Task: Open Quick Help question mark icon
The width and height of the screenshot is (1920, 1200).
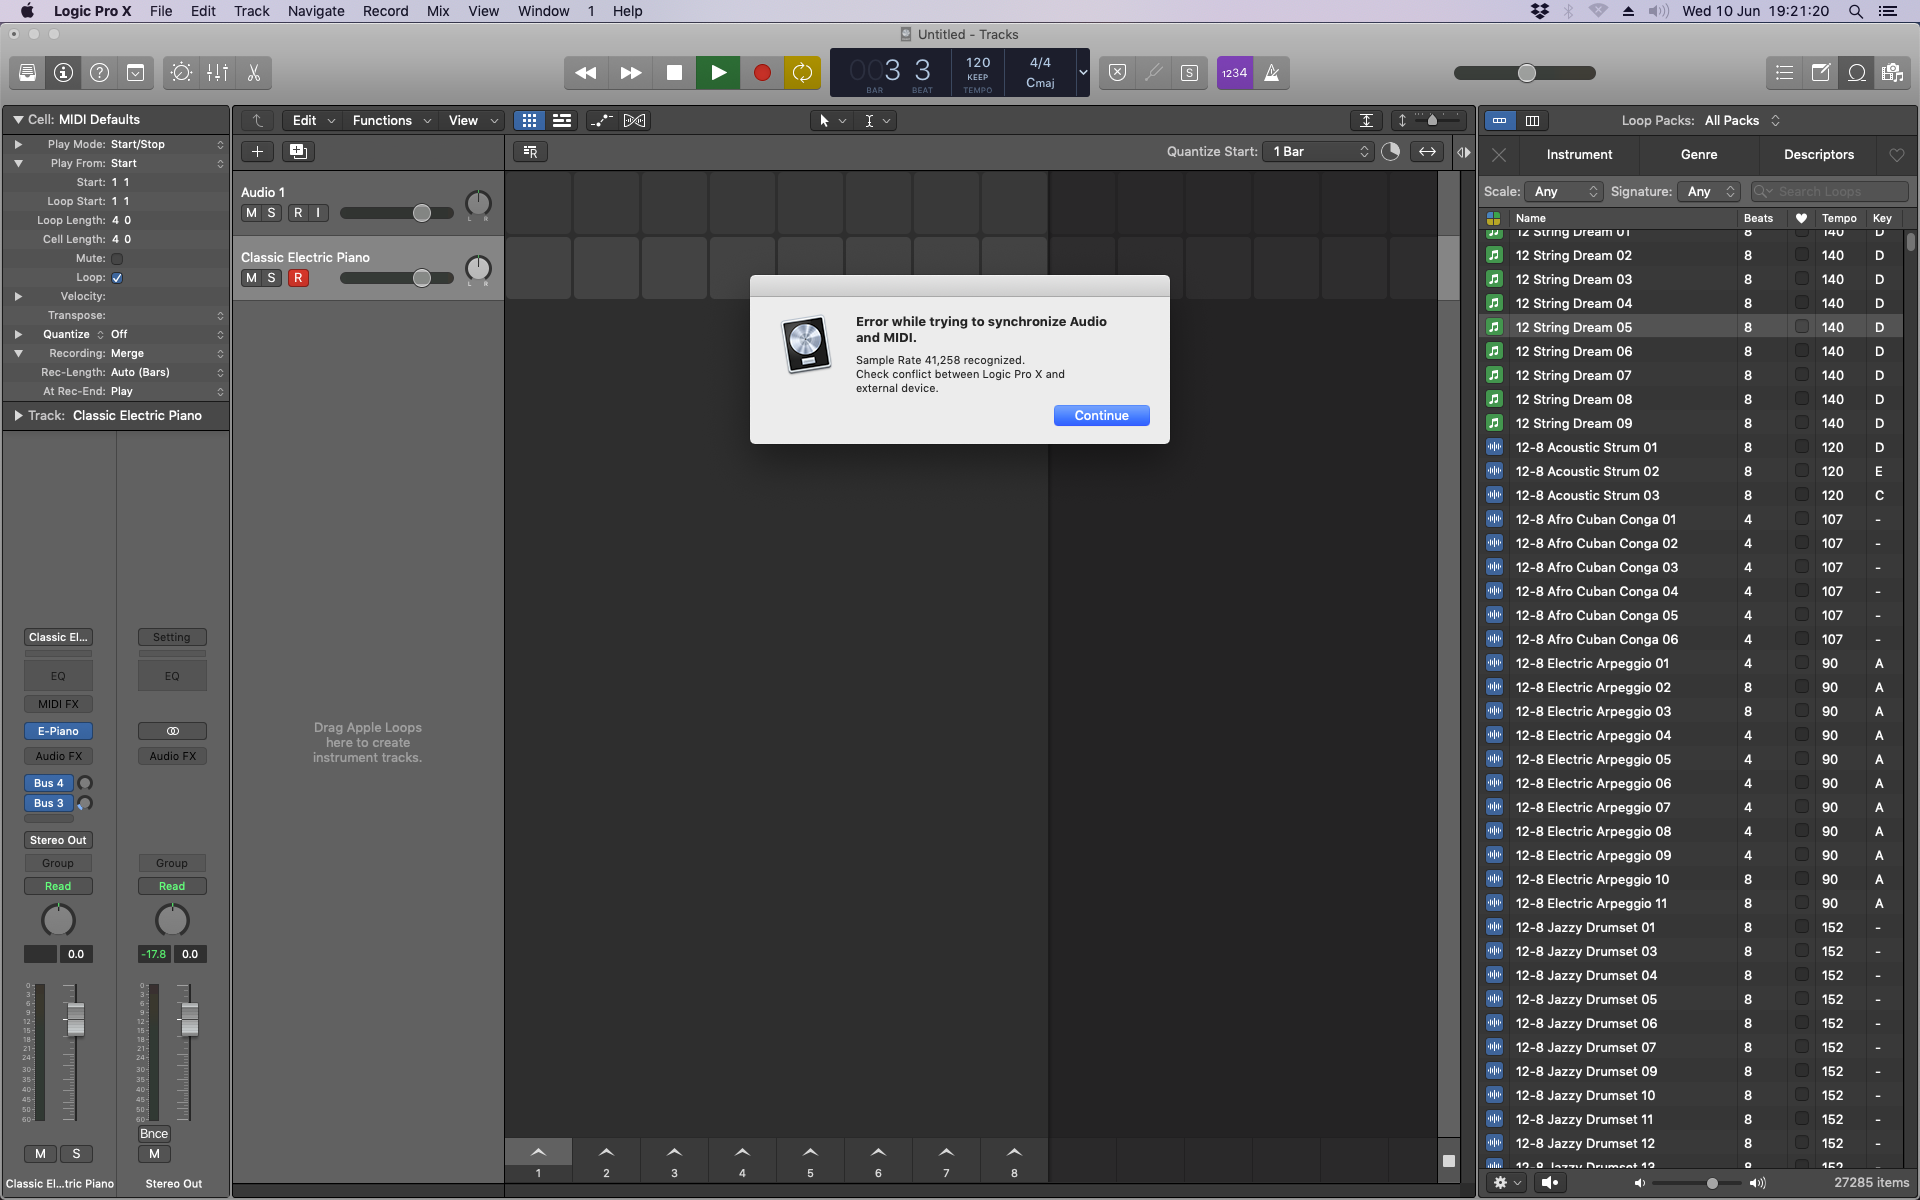Action: click(99, 73)
